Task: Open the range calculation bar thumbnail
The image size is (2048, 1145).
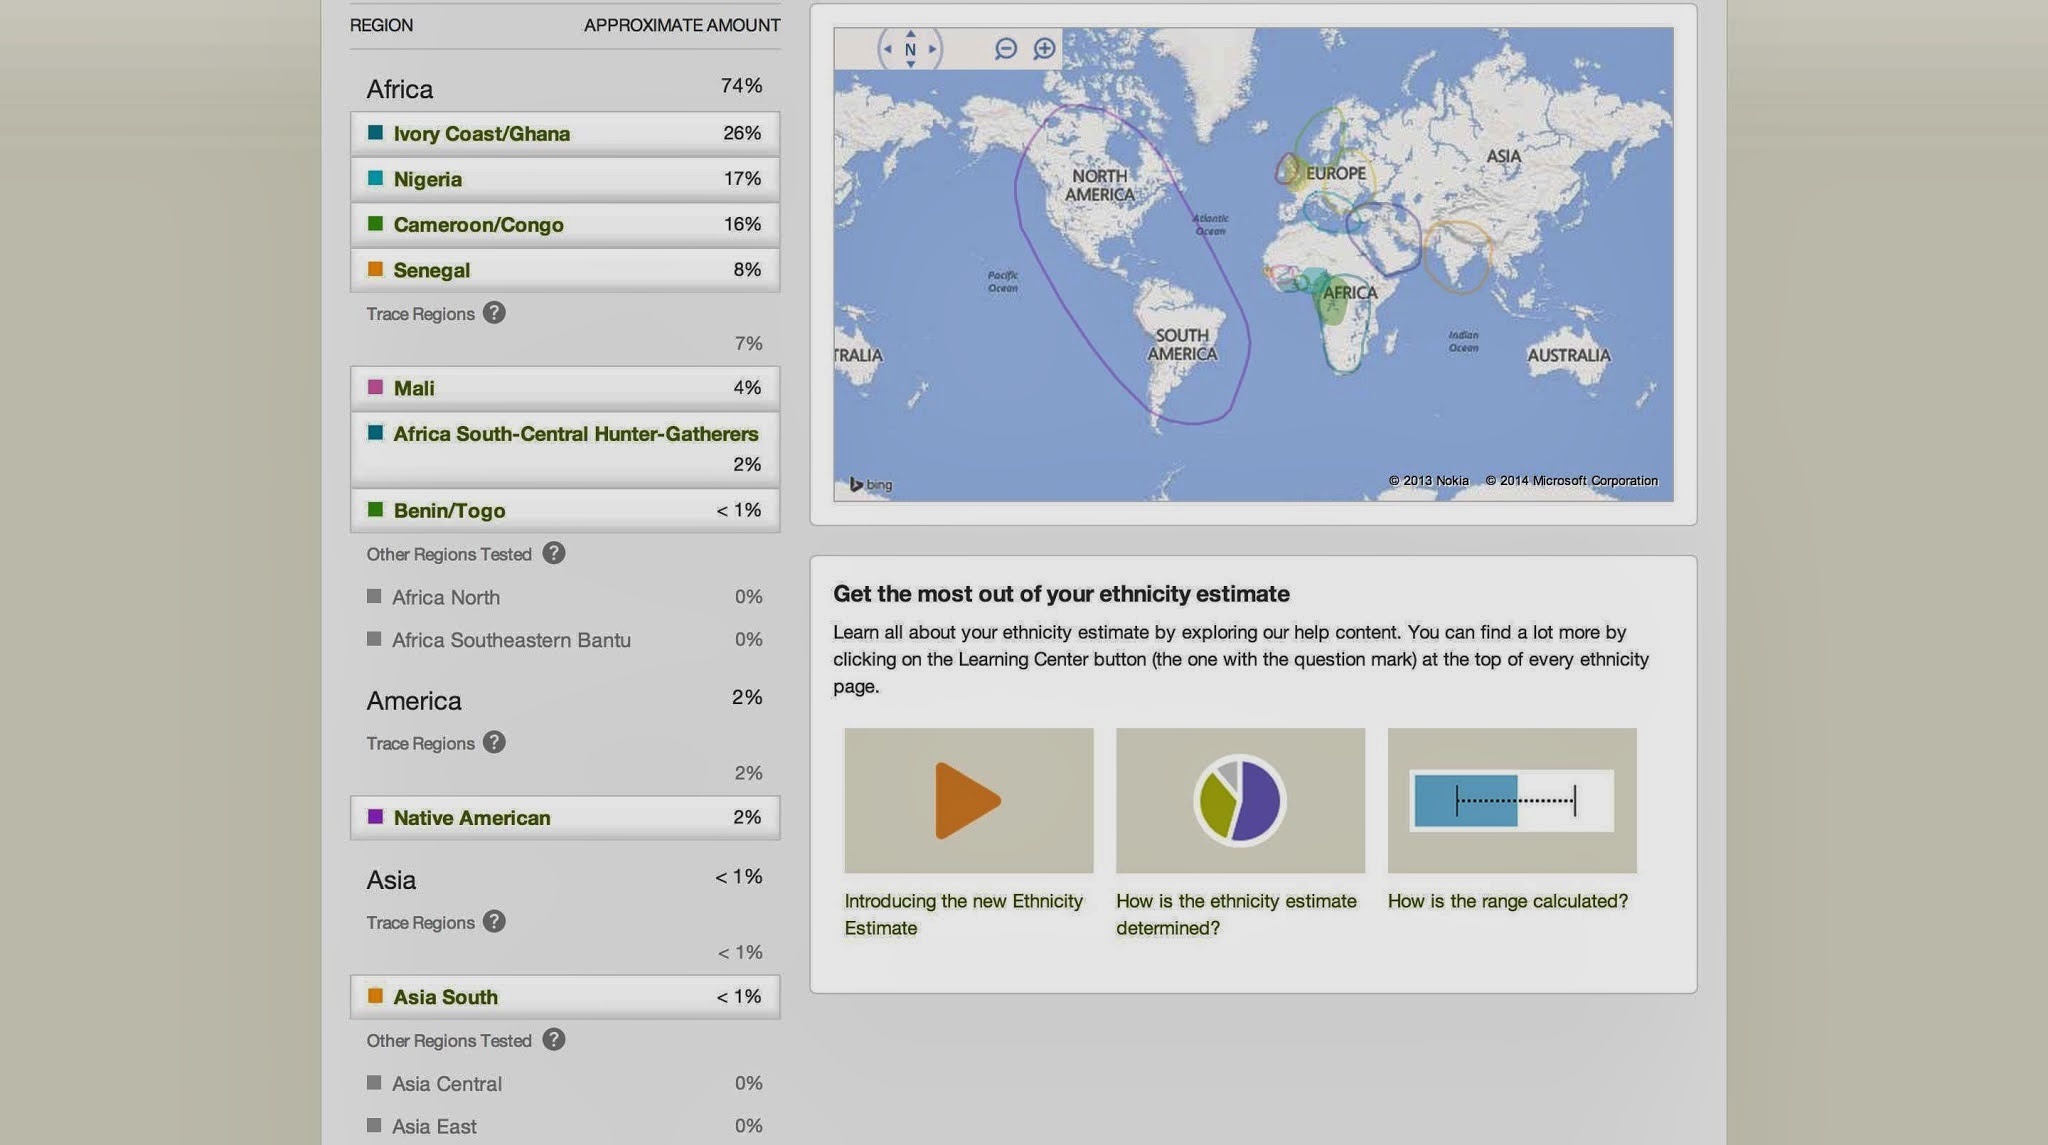Action: tap(1511, 800)
